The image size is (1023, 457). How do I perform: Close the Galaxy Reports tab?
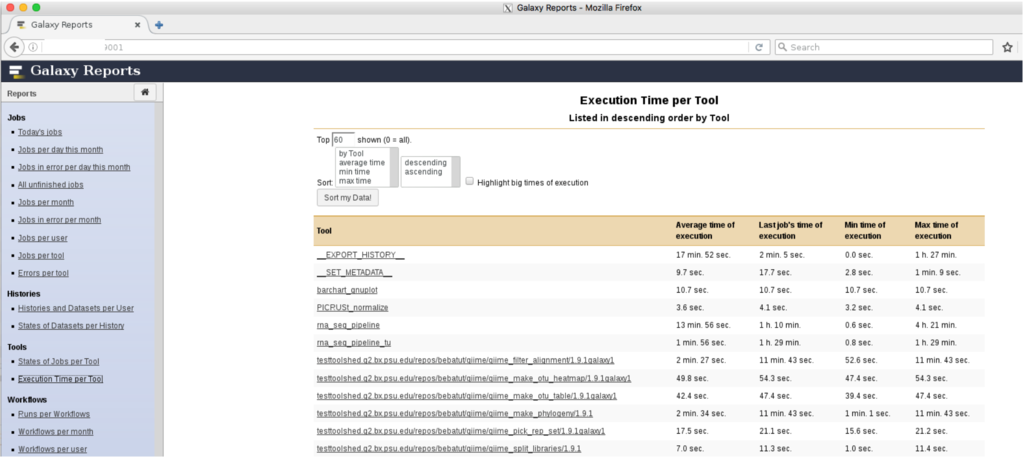click(138, 25)
